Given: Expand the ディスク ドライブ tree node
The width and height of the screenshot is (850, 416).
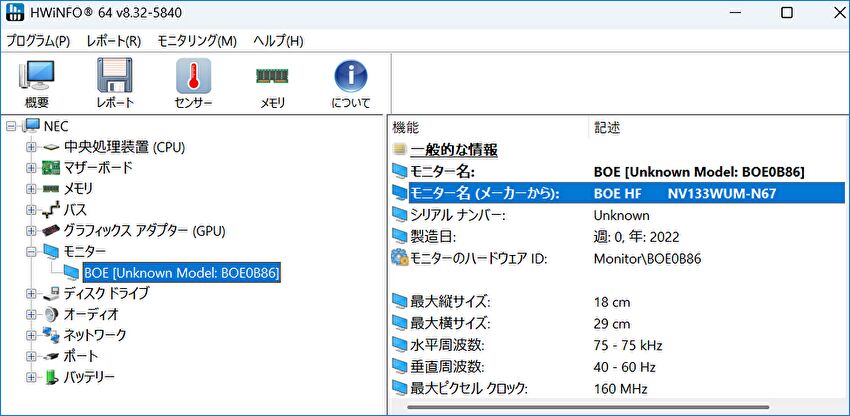Looking at the screenshot, I should 31,293.
